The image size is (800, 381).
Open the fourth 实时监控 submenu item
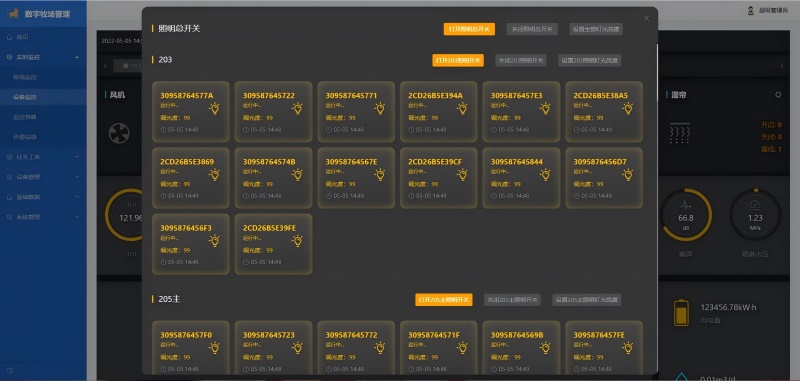click(x=43, y=137)
